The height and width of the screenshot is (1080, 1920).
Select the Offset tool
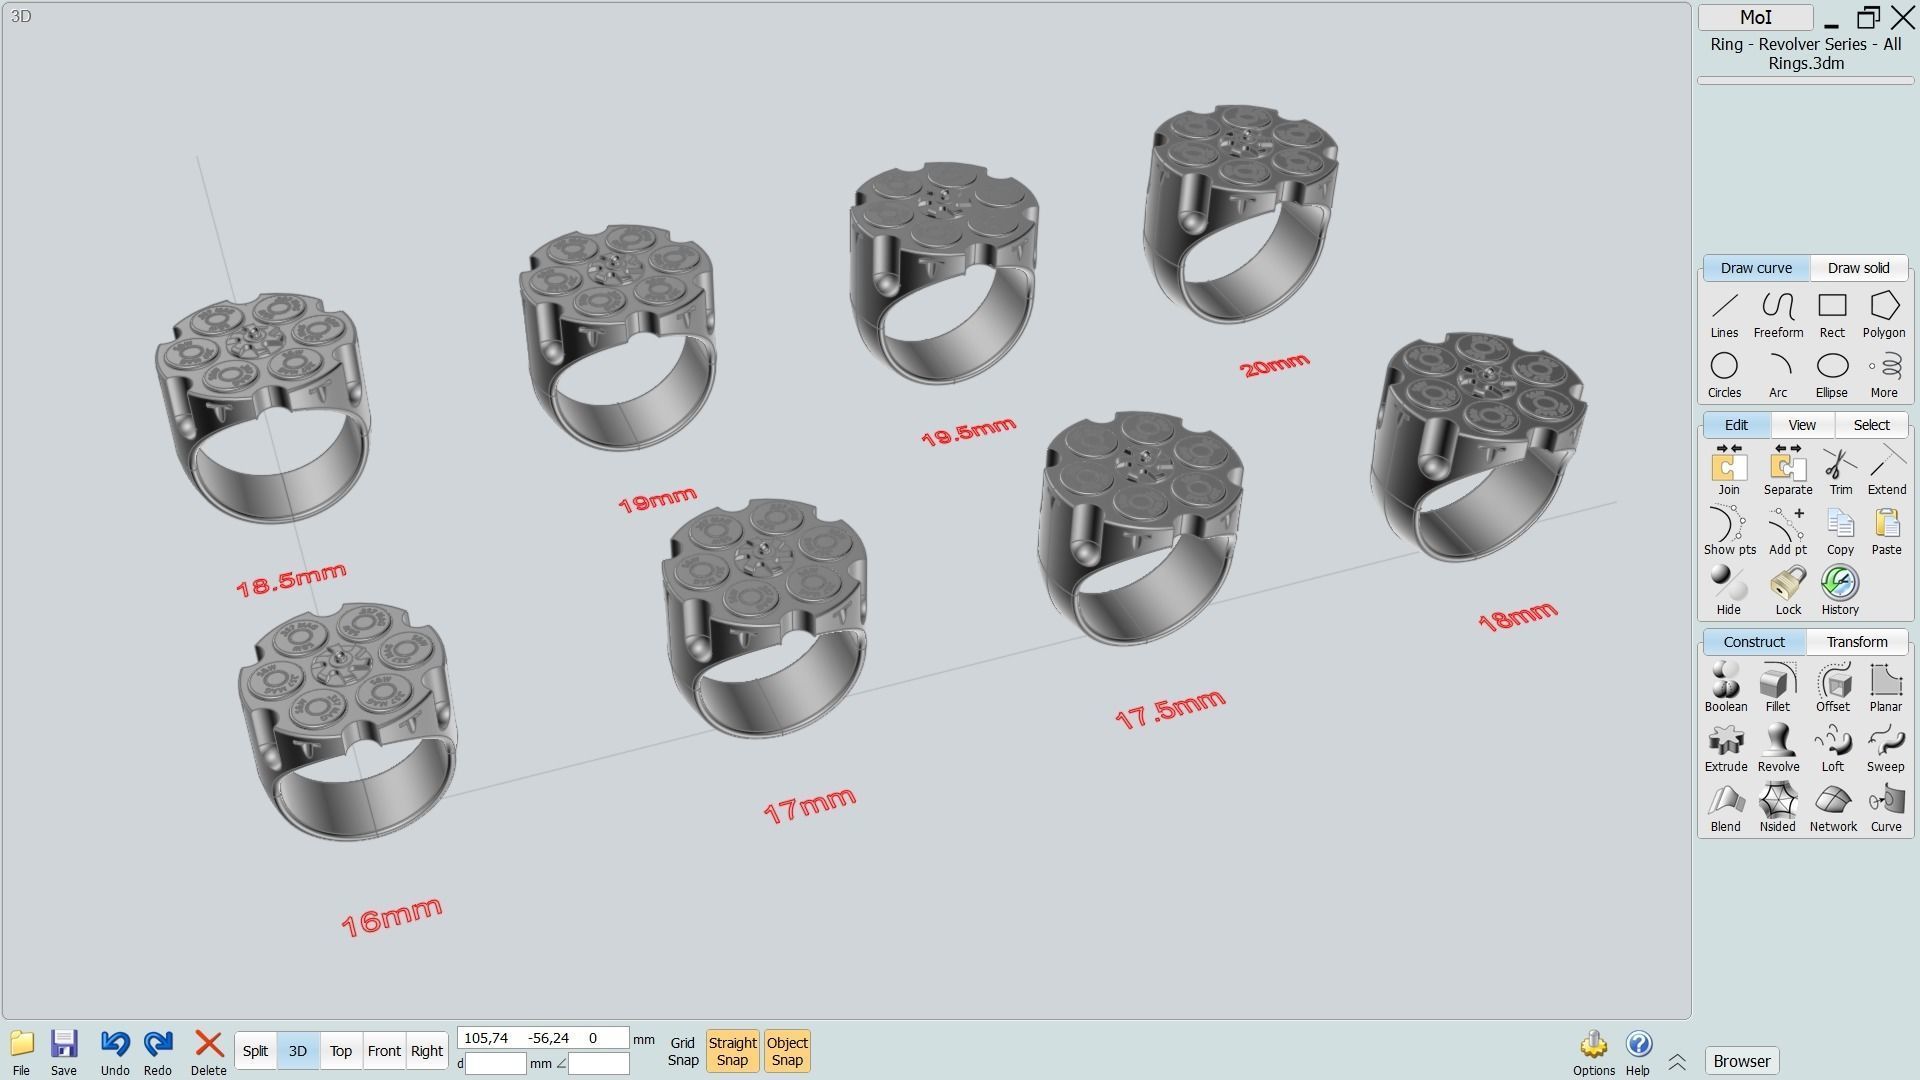tap(1833, 688)
